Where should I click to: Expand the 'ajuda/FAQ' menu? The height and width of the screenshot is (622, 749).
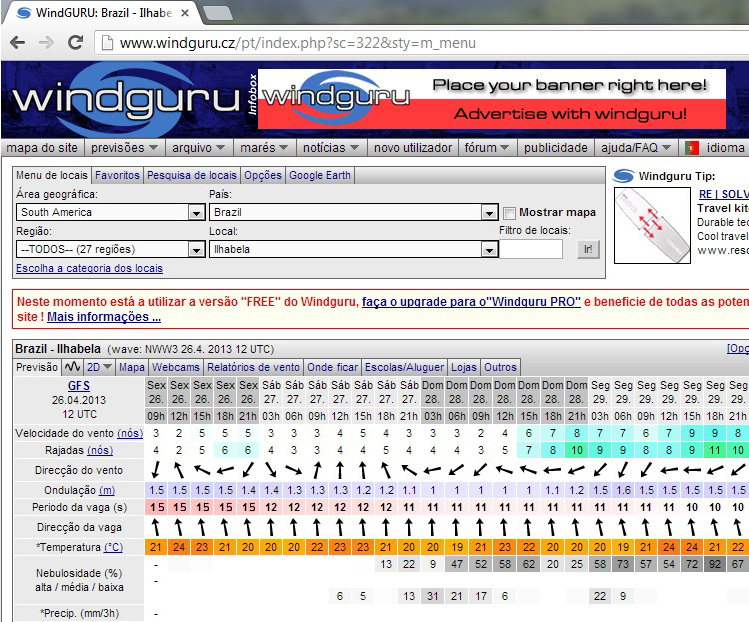point(636,148)
